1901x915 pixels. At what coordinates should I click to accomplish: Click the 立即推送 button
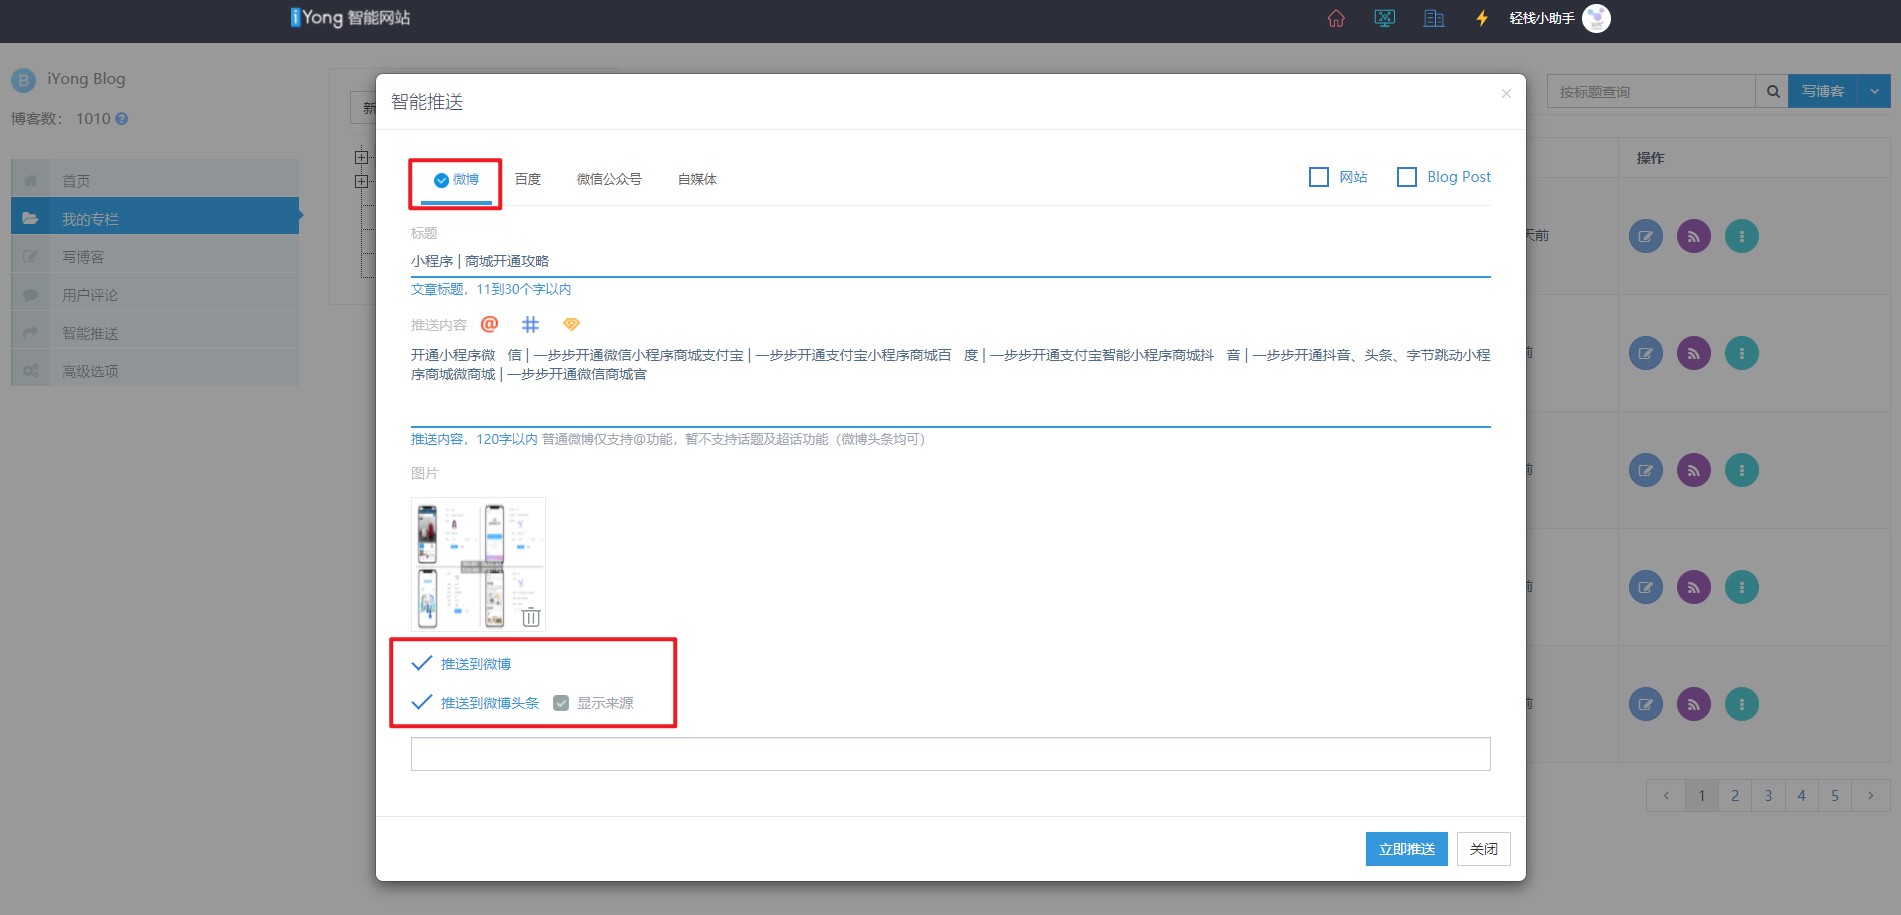coord(1406,849)
